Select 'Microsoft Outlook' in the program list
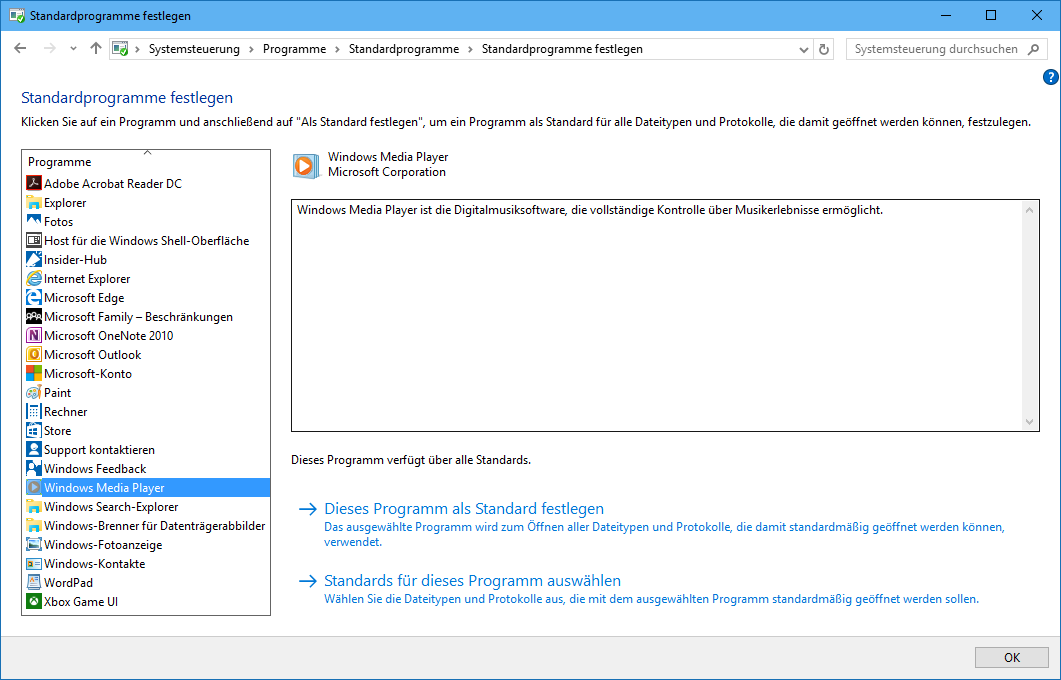1061x680 pixels. [x=93, y=354]
